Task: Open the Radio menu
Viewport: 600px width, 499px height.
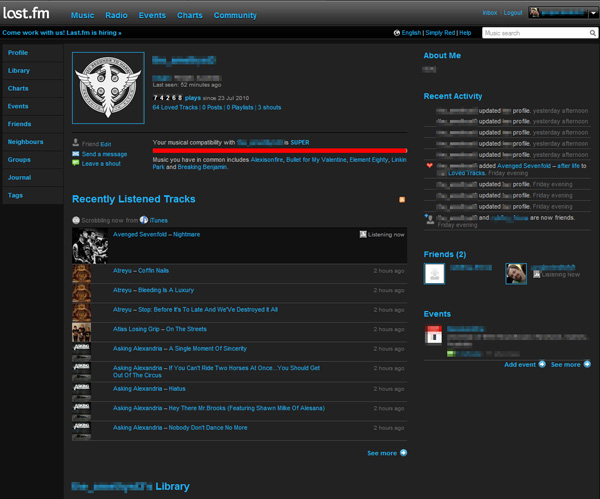Action: 116,15
